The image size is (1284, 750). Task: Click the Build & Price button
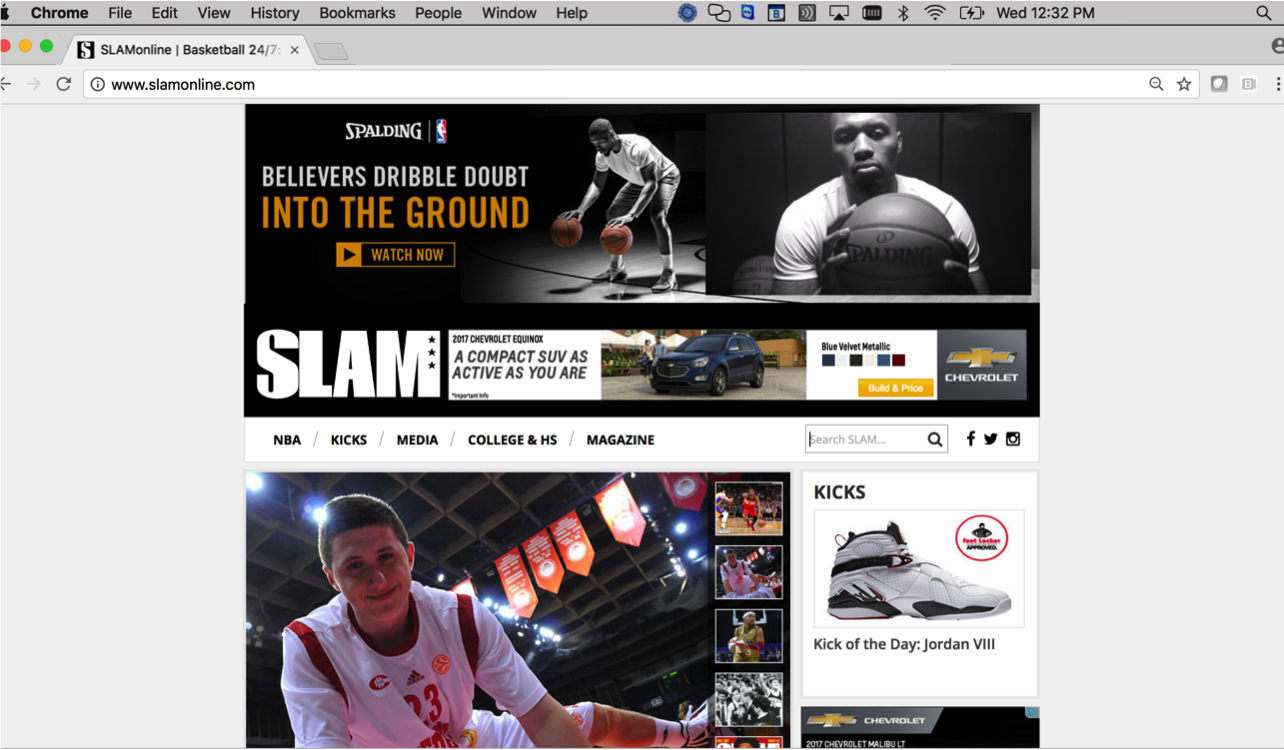(x=895, y=388)
